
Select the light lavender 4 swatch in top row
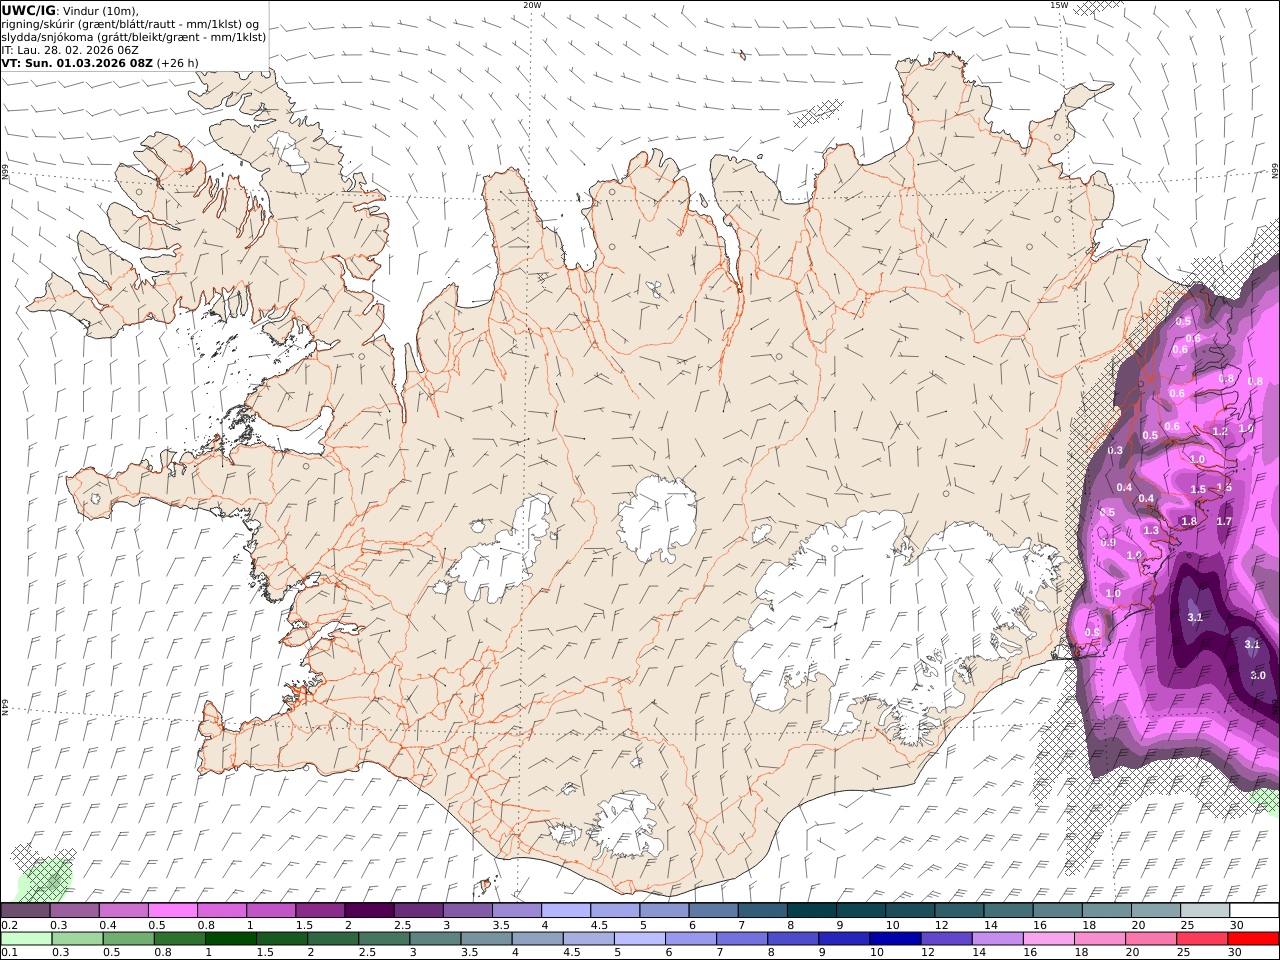566,910
